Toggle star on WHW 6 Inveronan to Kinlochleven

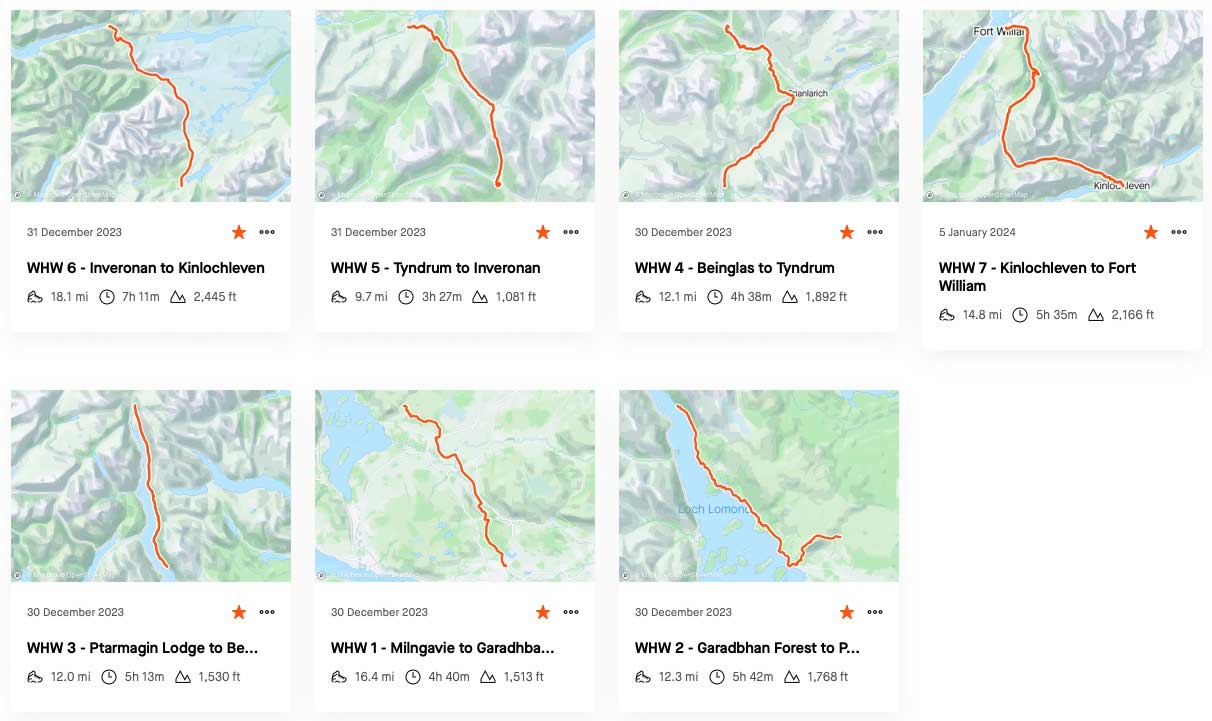pyautogui.click(x=239, y=232)
